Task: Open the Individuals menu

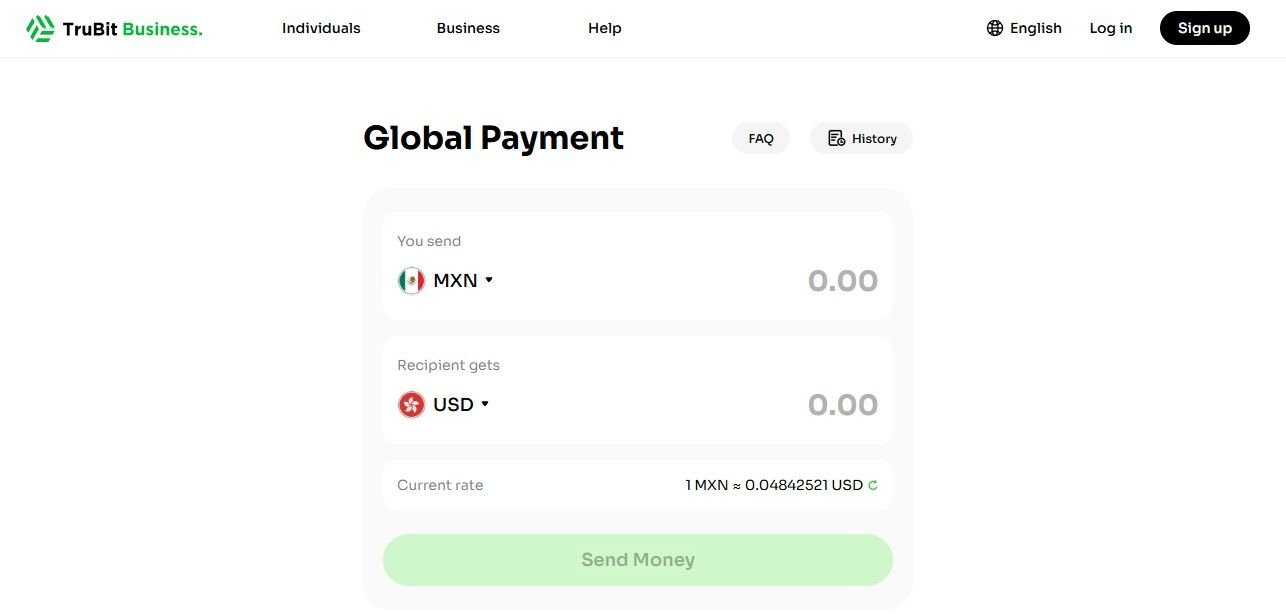Action: pyautogui.click(x=321, y=28)
